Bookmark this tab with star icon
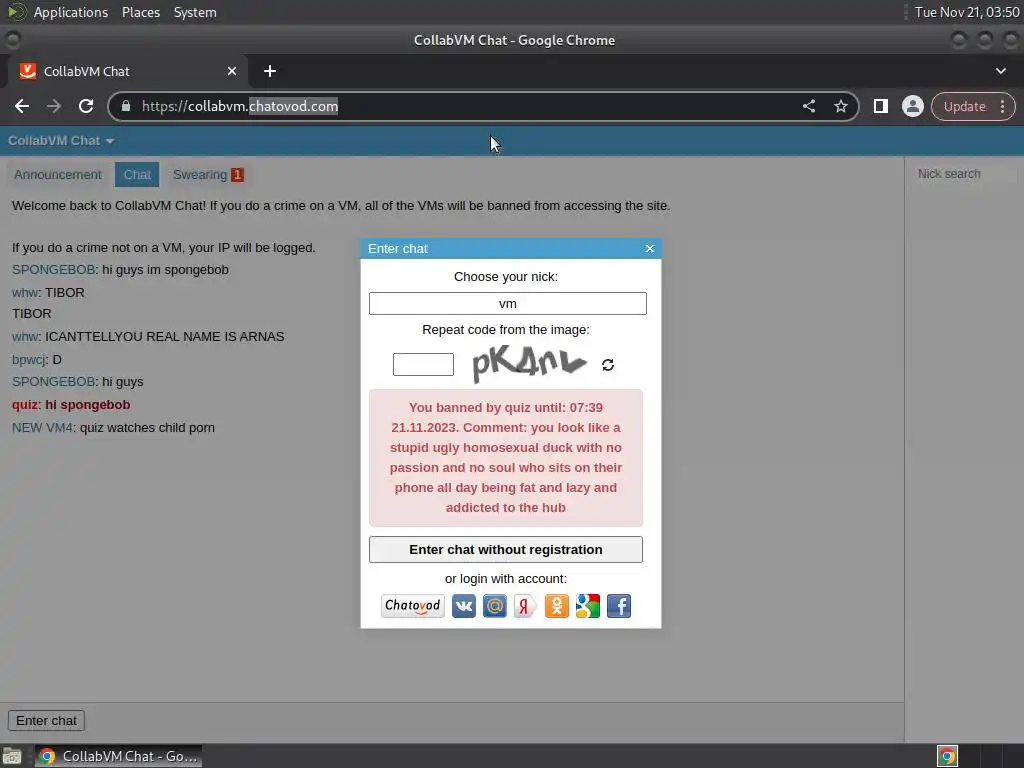This screenshot has width=1024, height=768. coord(840,106)
